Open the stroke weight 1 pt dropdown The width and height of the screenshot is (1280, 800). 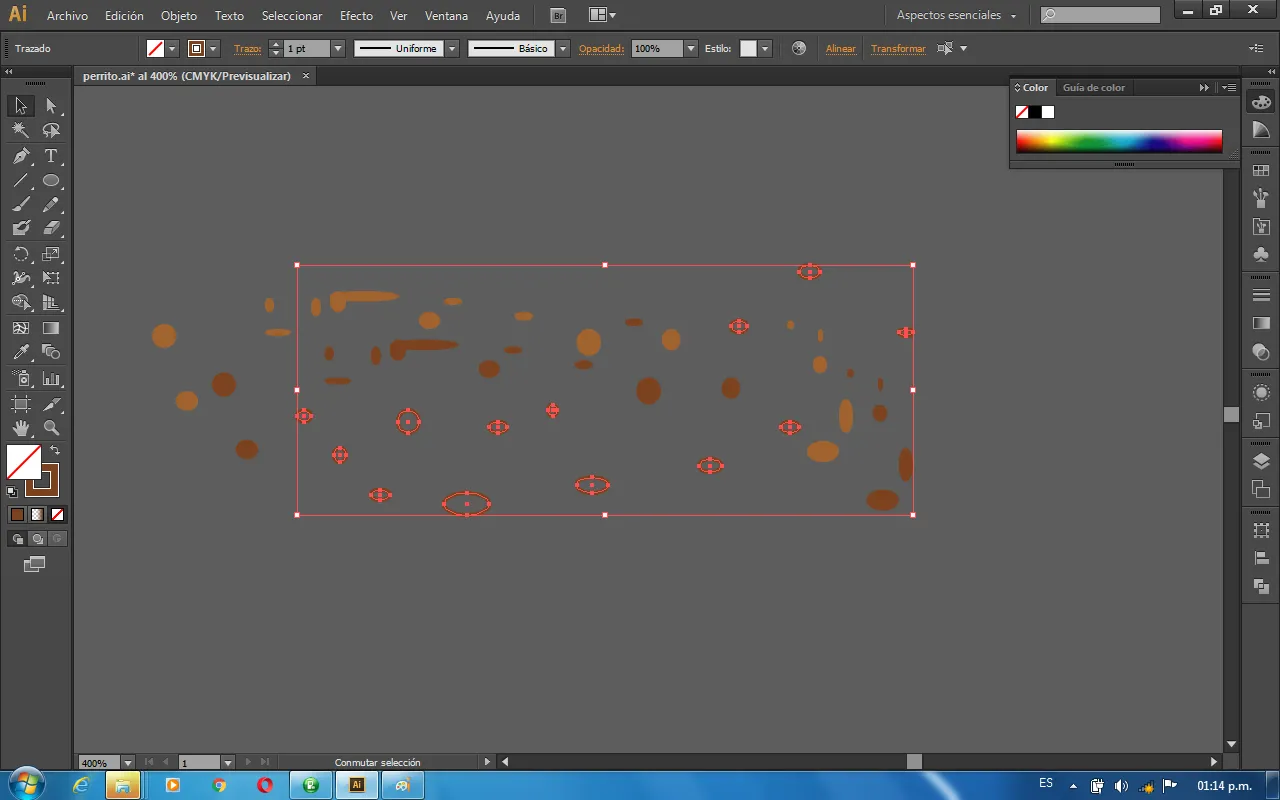pyautogui.click(x=338, y=48)
